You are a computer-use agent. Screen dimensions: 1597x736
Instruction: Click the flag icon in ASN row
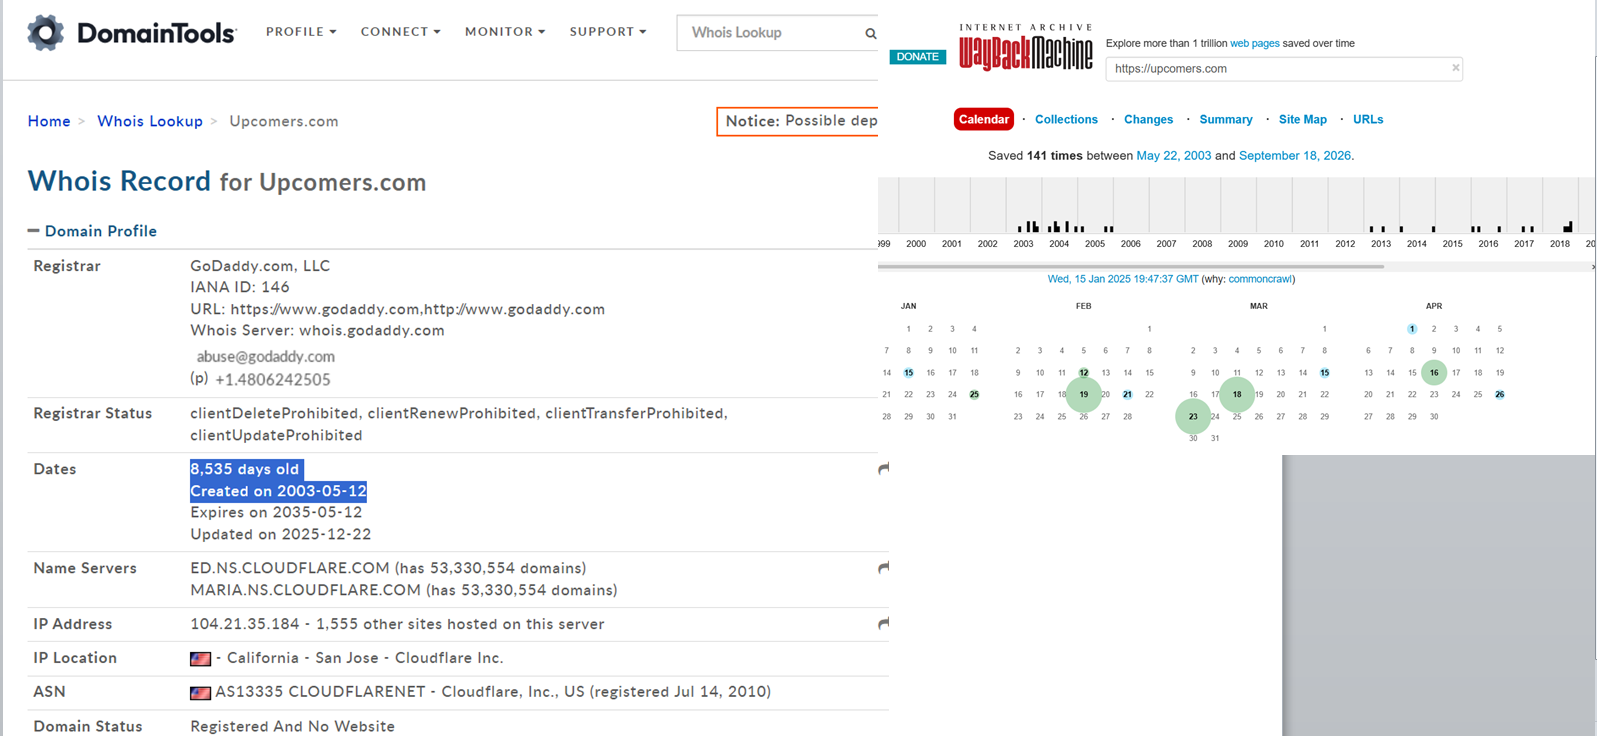click(x=201, y=692)
